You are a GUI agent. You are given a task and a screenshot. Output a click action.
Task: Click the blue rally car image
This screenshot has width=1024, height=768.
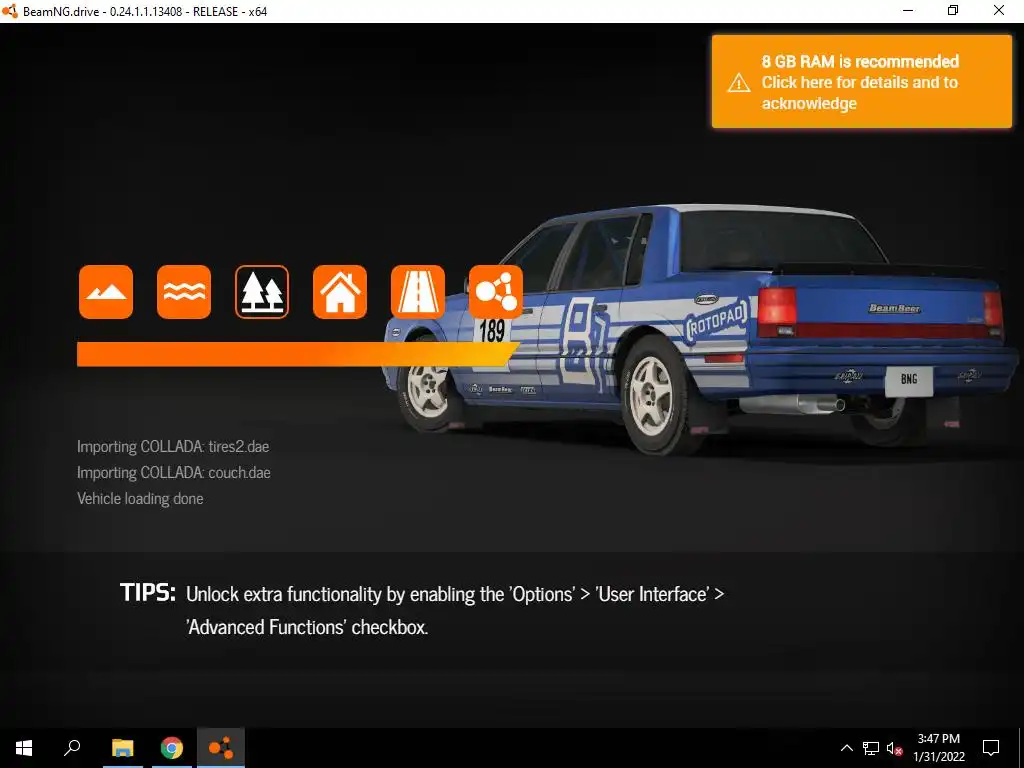point(702,330)
